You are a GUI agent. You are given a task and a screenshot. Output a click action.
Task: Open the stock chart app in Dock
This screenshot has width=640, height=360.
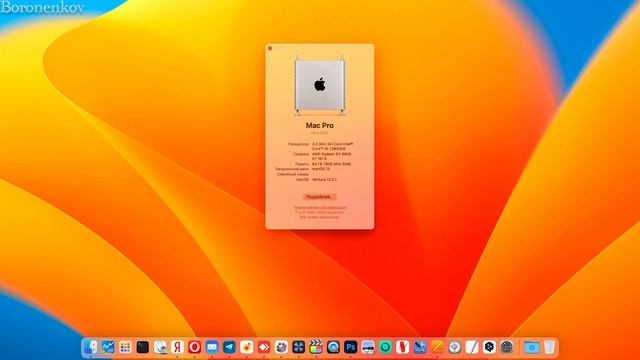point(108,347)
